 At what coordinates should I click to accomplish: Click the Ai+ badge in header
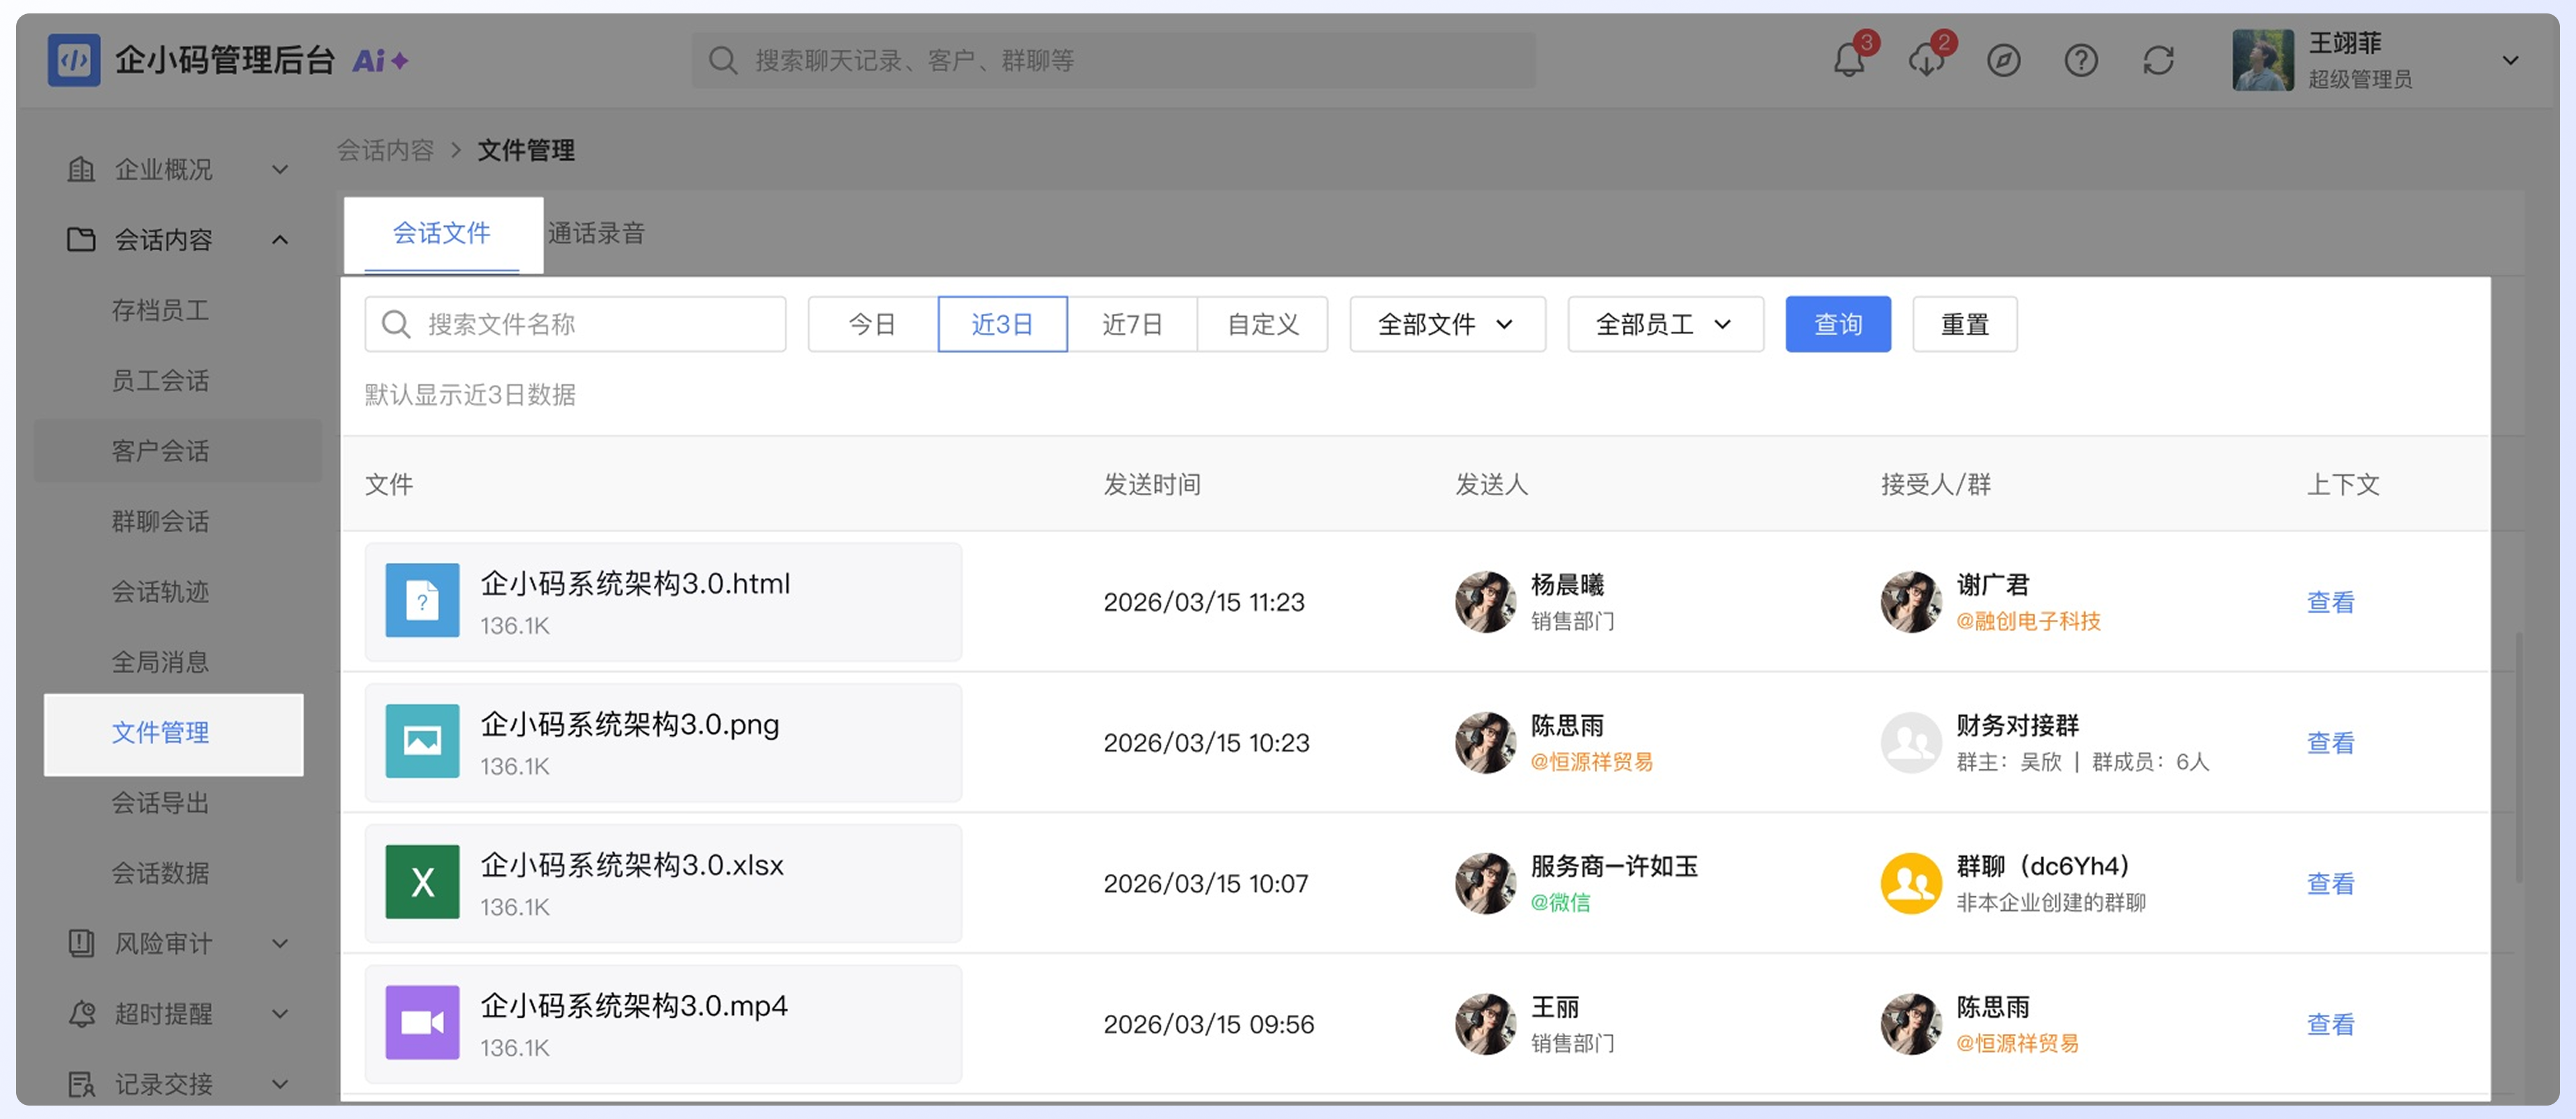(379, 61)
